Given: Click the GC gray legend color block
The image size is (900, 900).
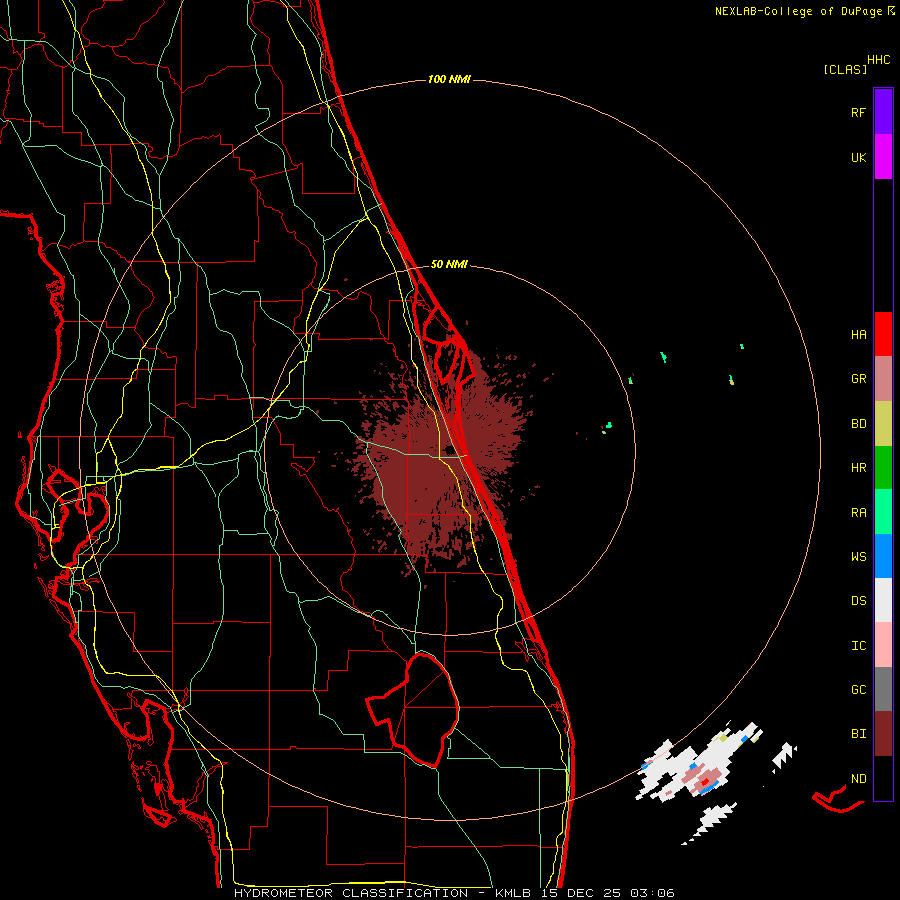Looking at the screenshot, I should [883, 689].
